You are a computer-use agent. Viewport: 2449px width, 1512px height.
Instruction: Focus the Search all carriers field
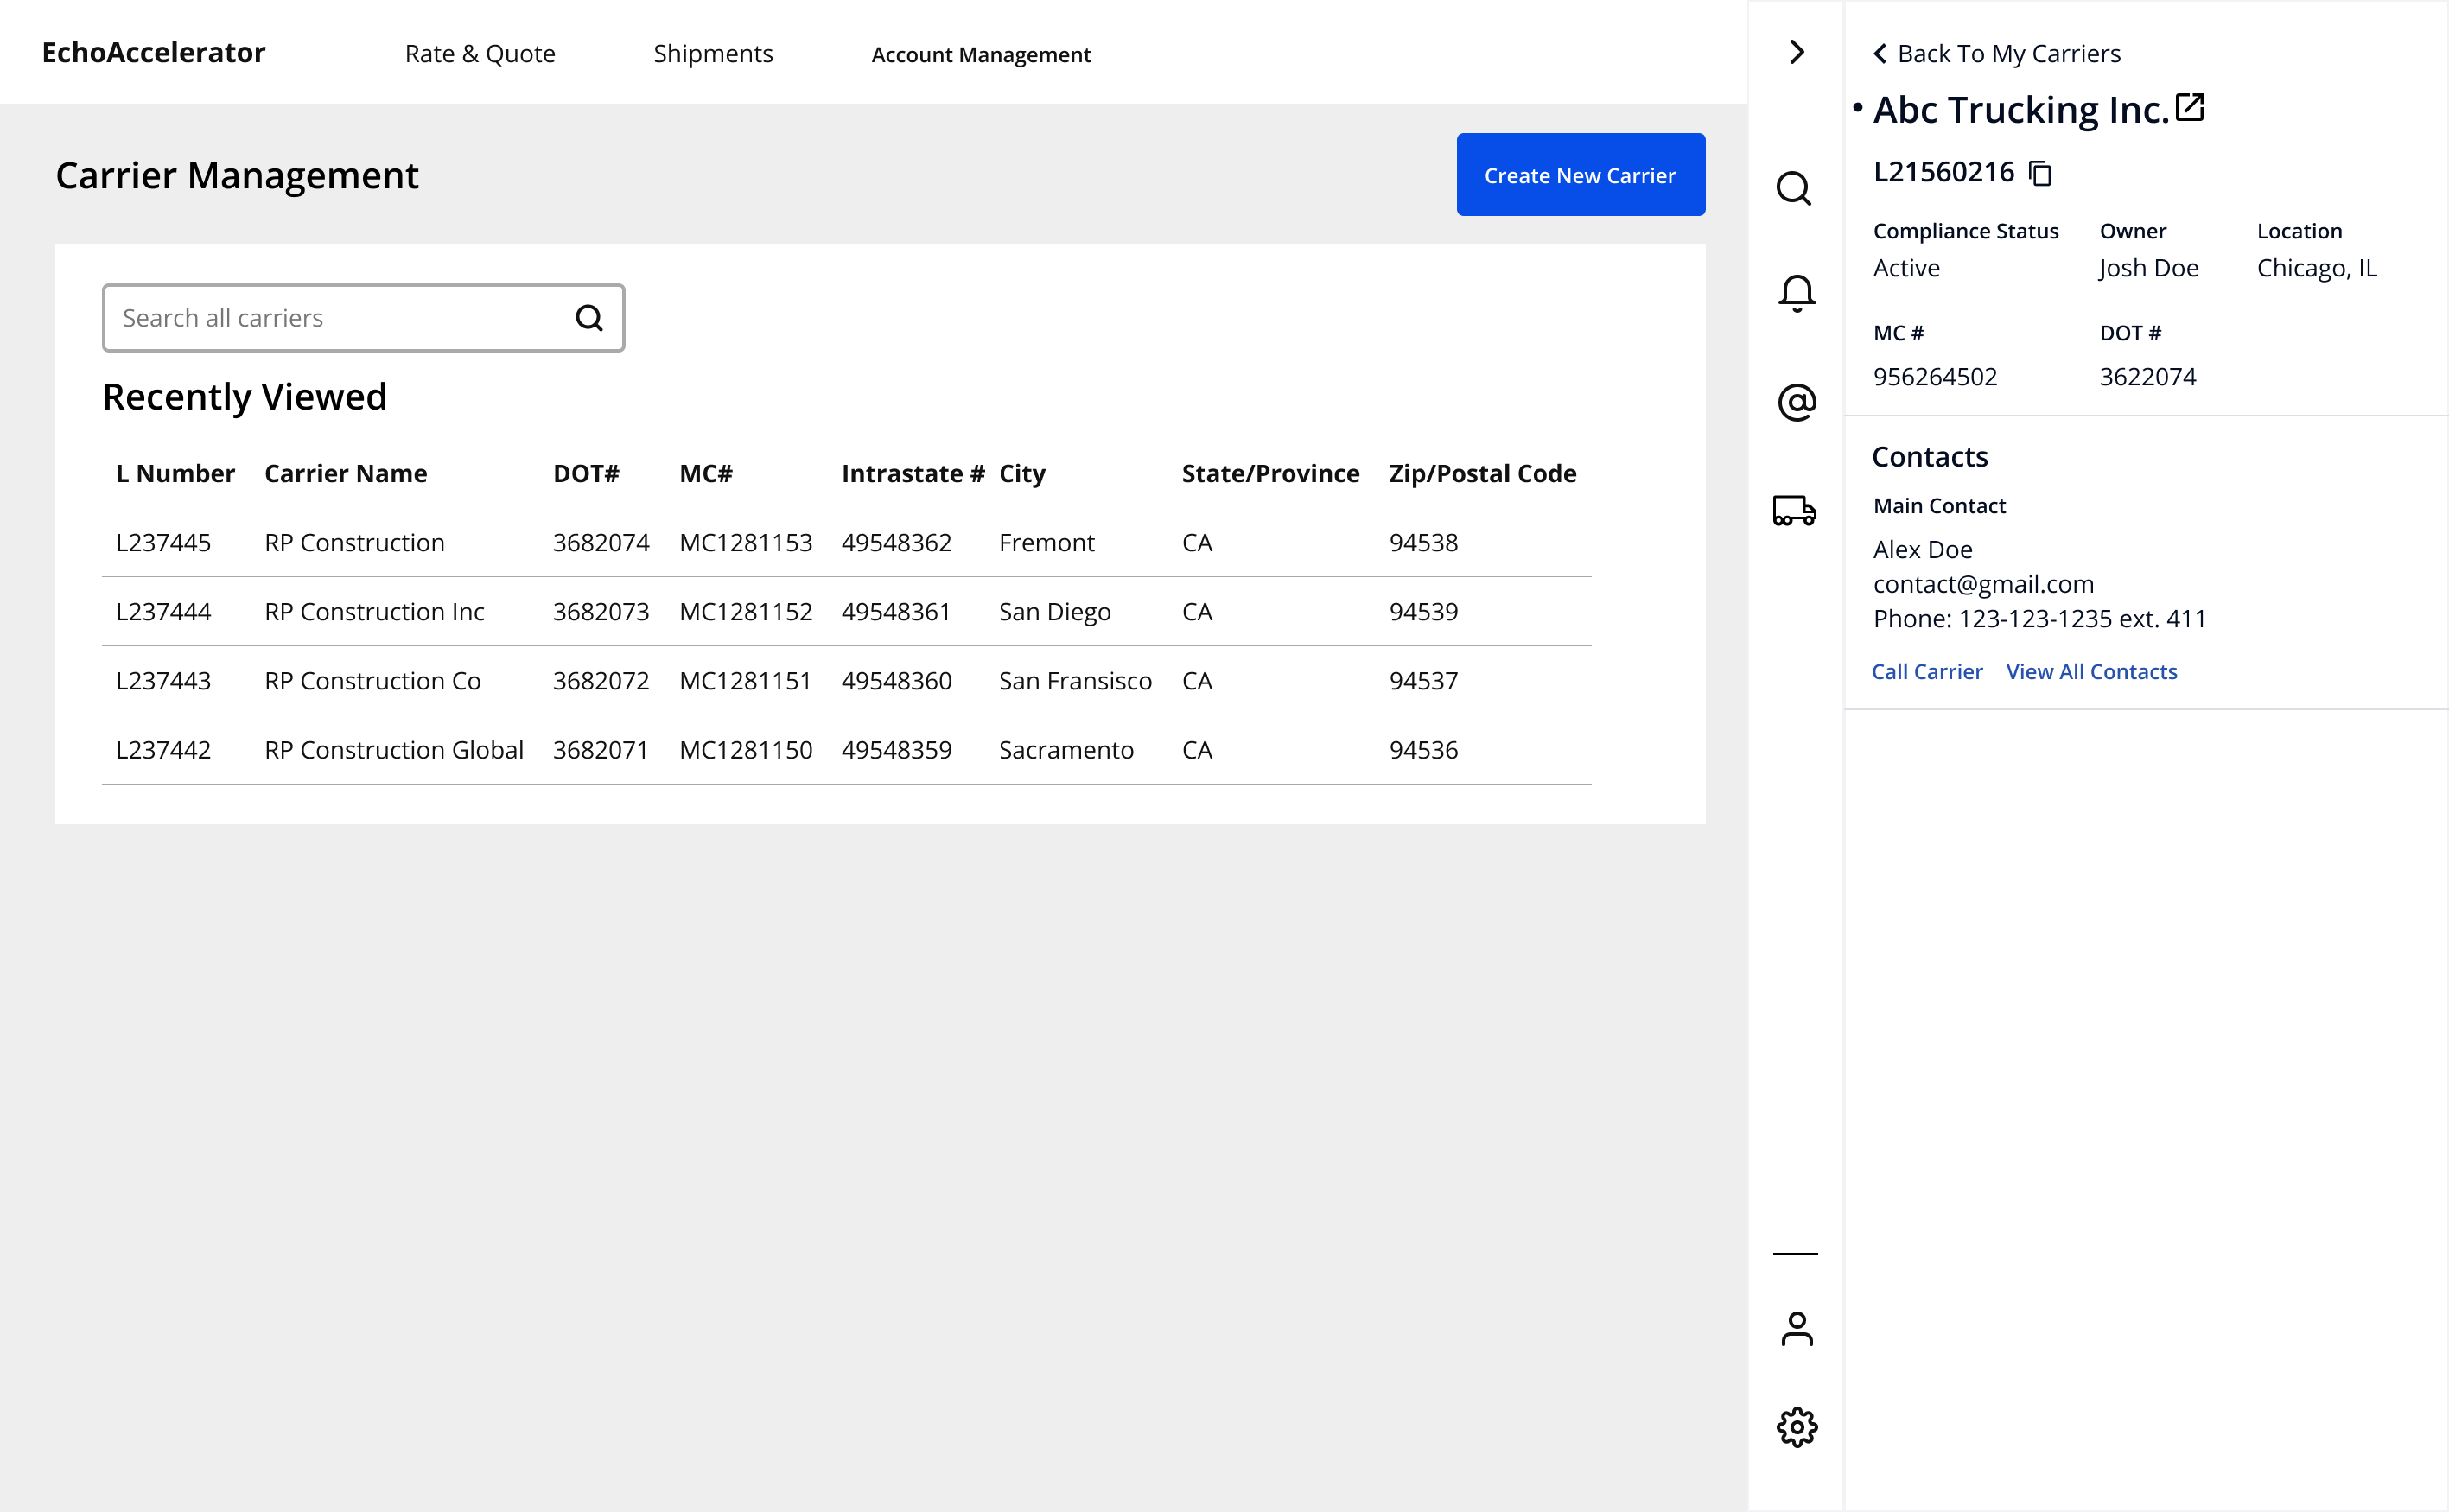click(364, 318)
